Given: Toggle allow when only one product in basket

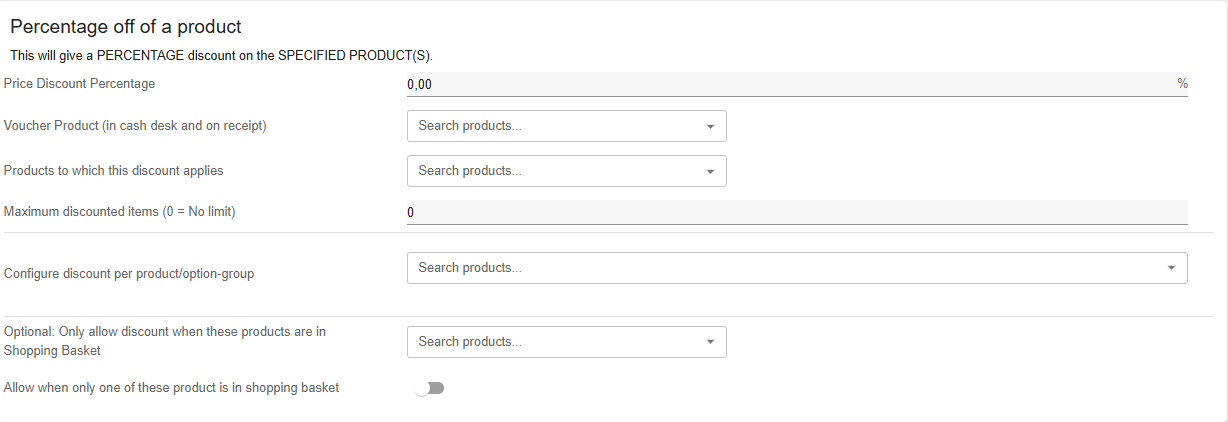Looking at the screenshot, I should tap(430, 388).
